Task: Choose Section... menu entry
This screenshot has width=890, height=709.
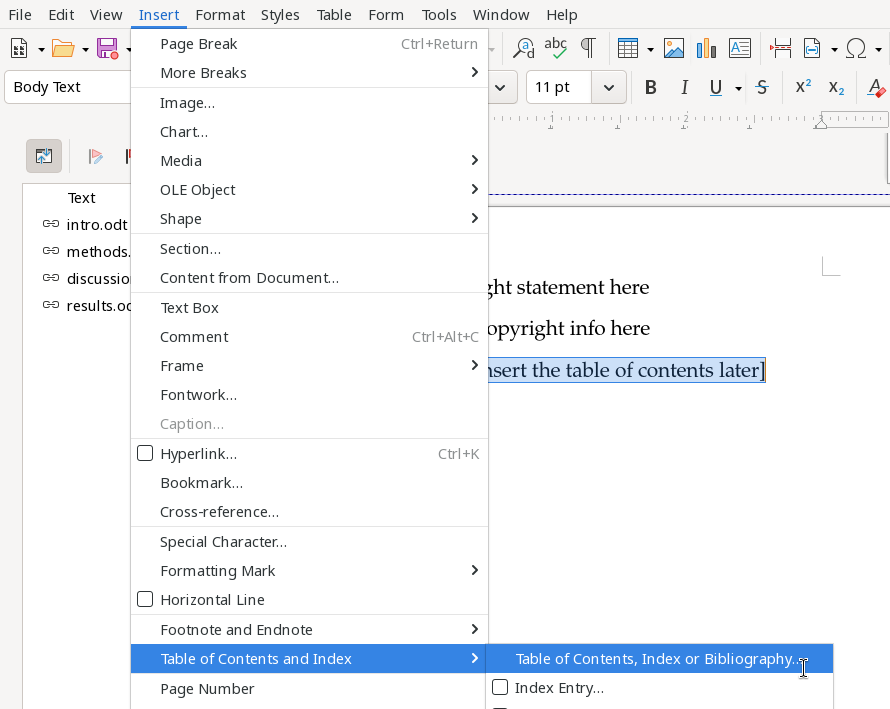Action: (309, 249)
